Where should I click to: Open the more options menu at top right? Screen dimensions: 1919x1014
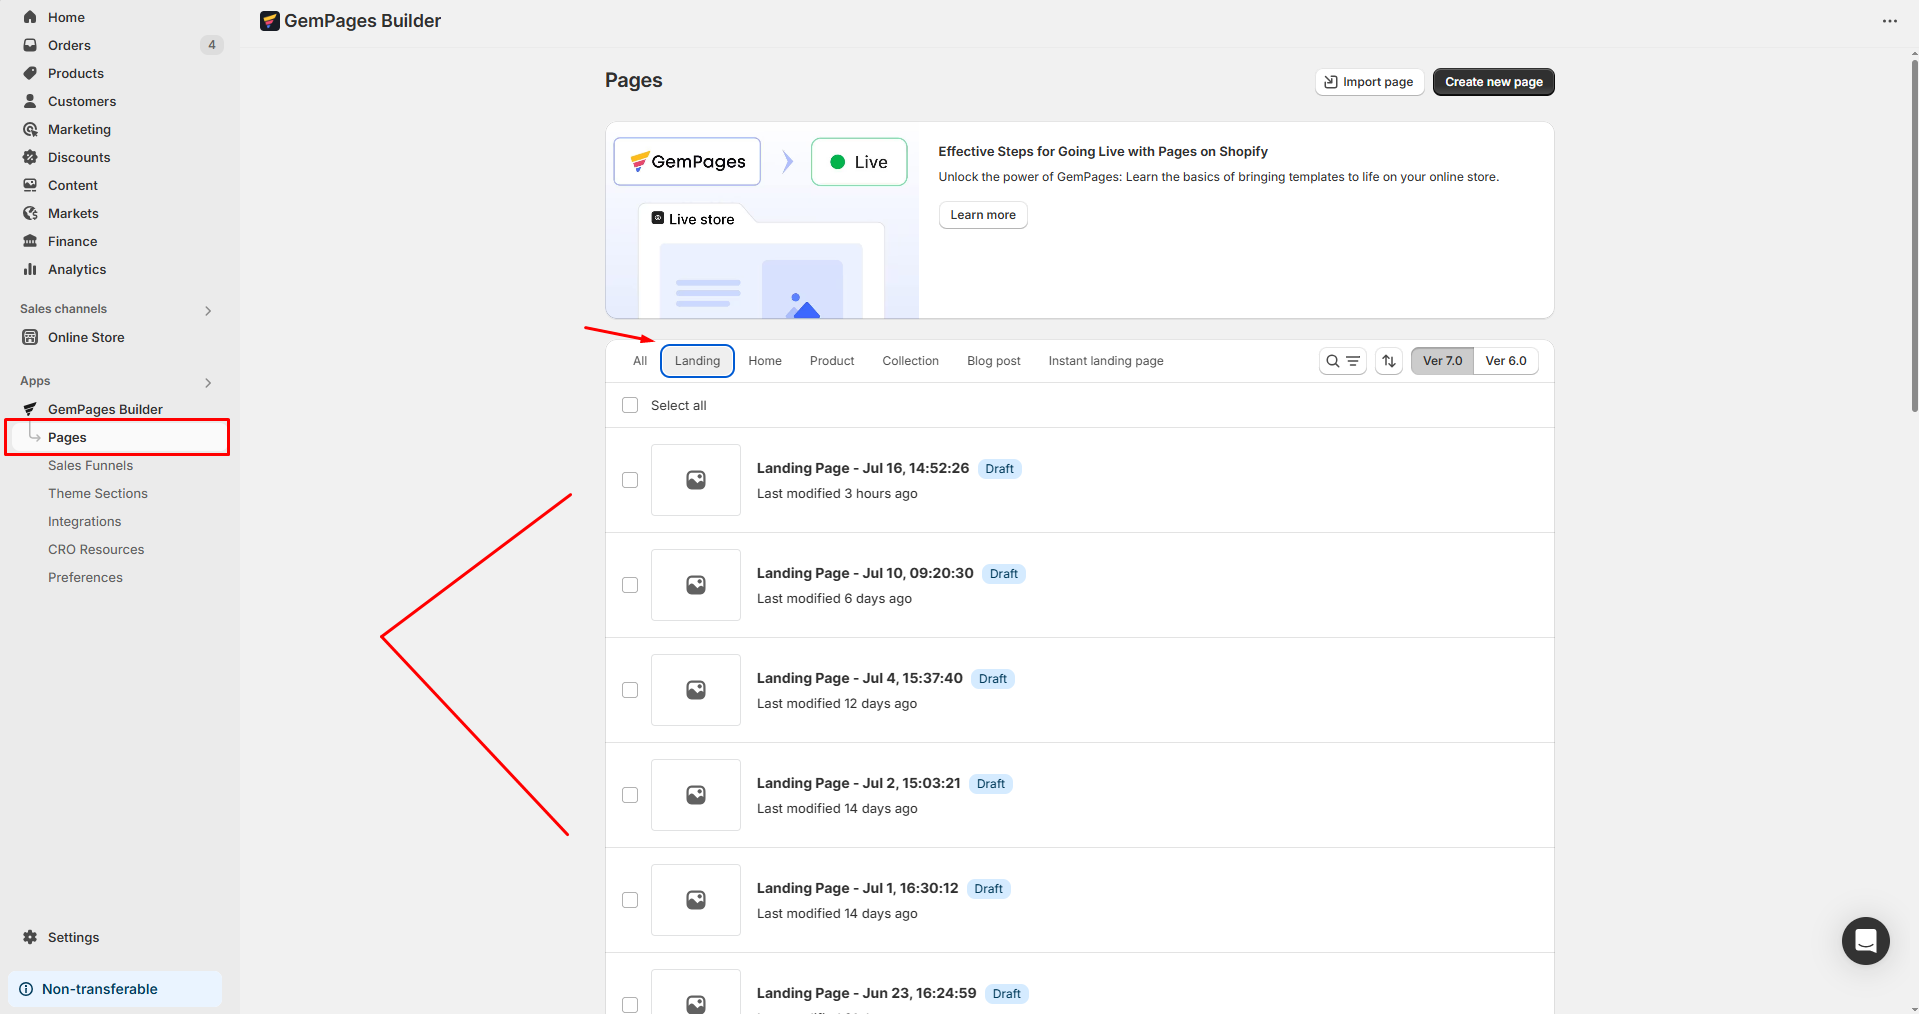(1890, 20)
